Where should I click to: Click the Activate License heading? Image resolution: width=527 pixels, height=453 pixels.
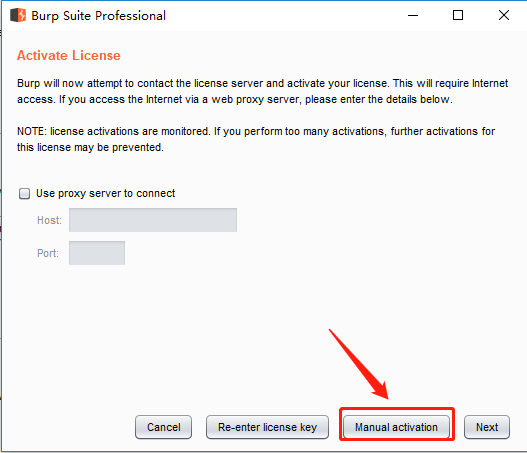[x=69, y=55]
